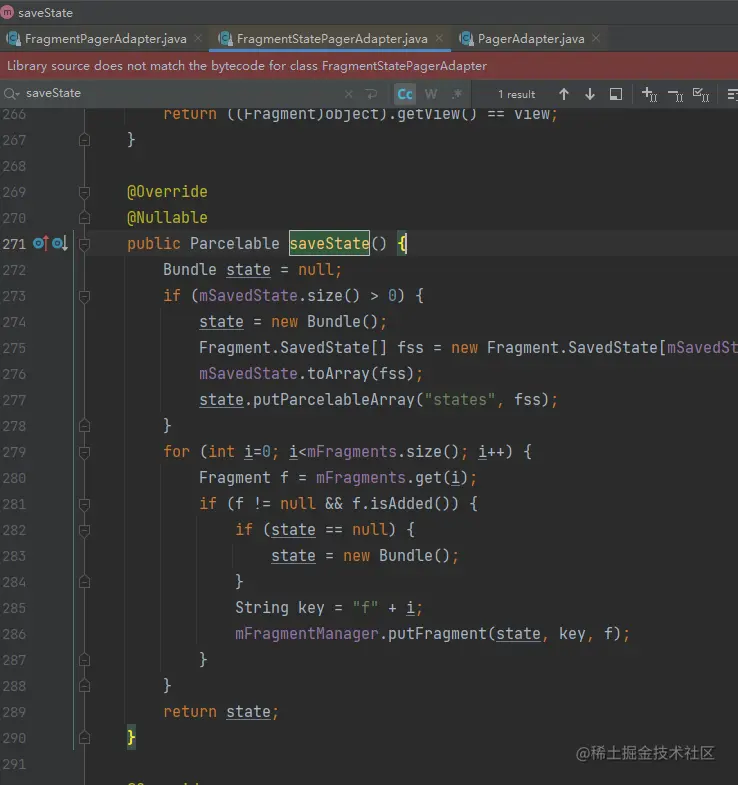The image size is (738, 785).
Task: Click 'Bundle state = null;' on line 272
Action: pos(252,270)
